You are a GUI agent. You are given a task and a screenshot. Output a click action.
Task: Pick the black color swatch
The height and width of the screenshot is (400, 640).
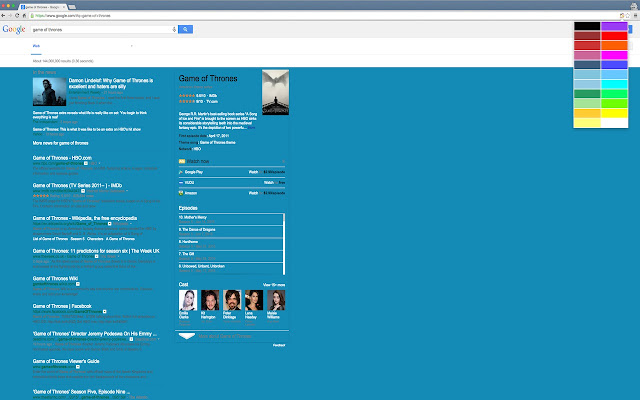coord(587,26)
